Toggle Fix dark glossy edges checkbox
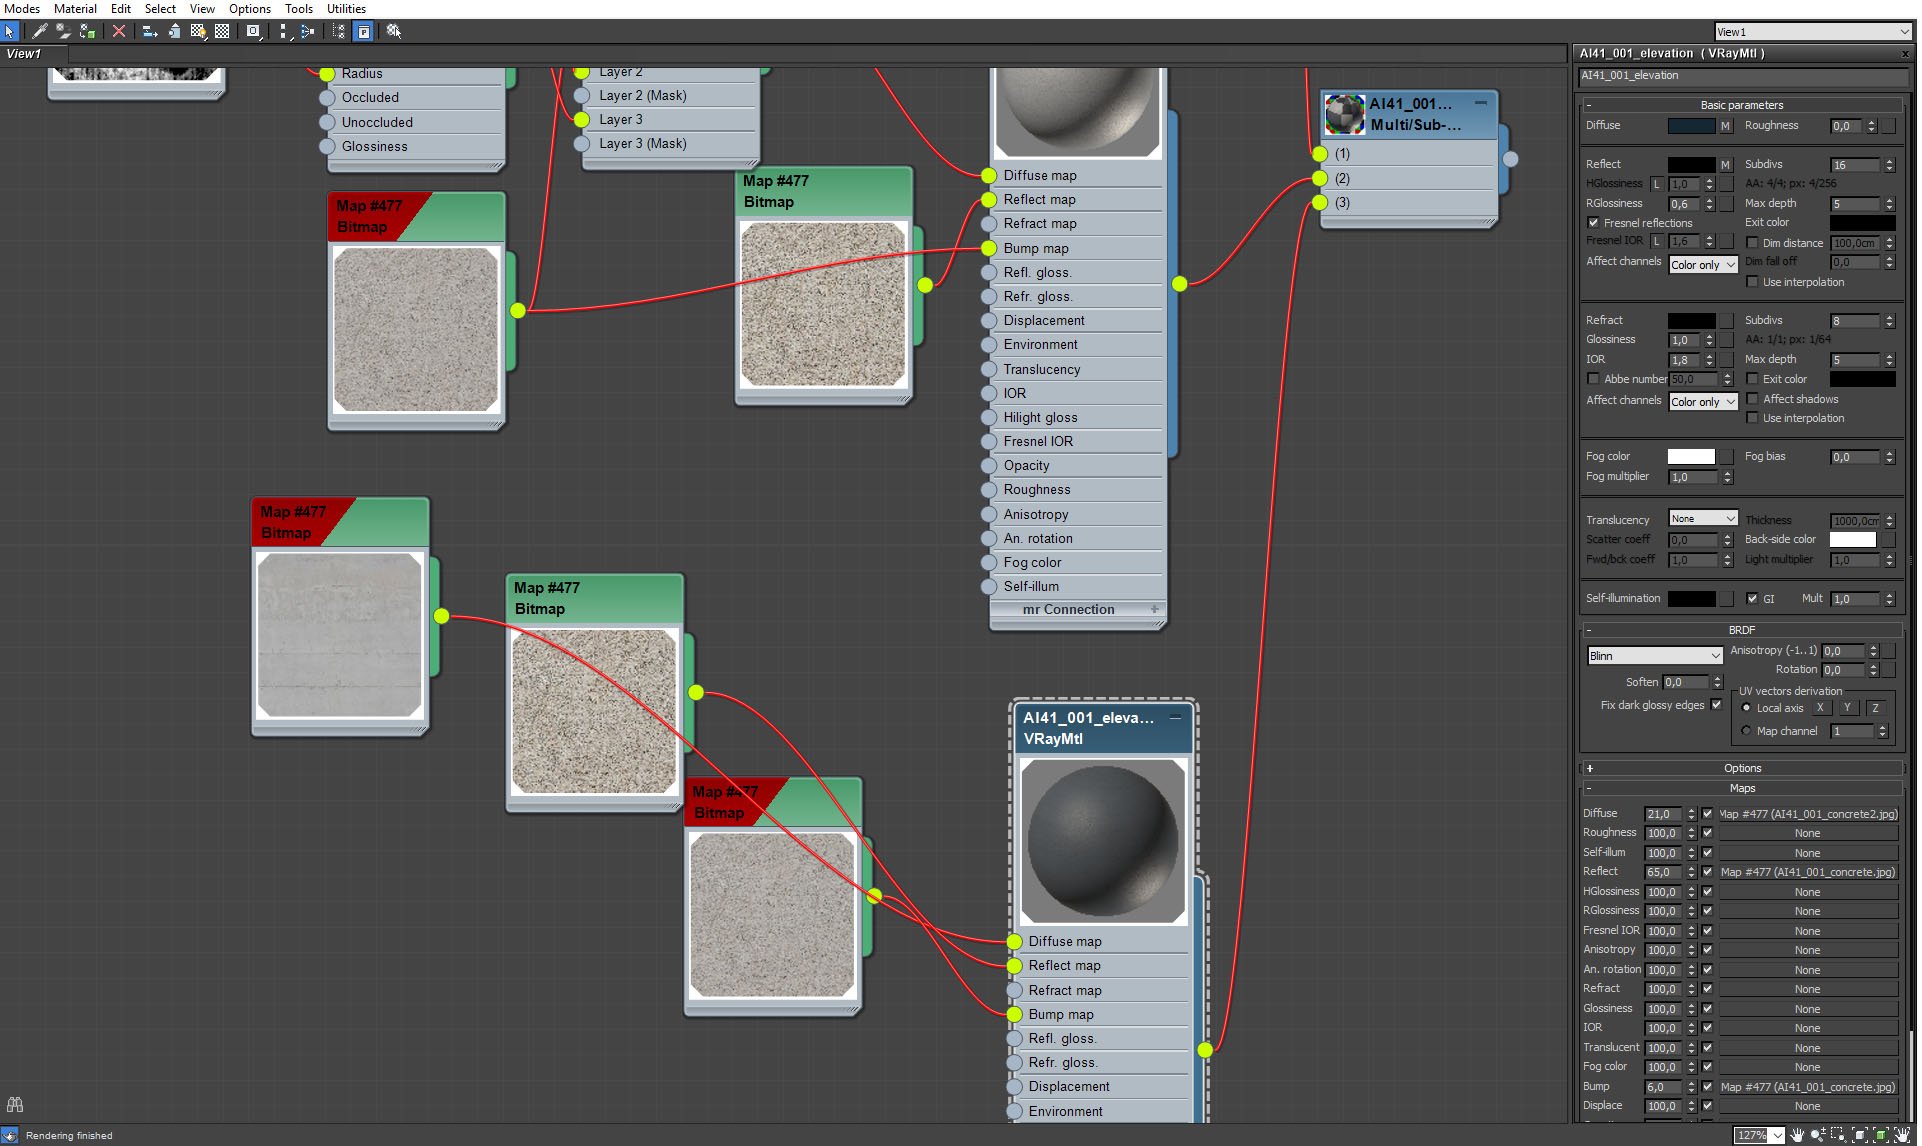The width and height of the screenshot is (1922, 1146). click(1716, 705)
